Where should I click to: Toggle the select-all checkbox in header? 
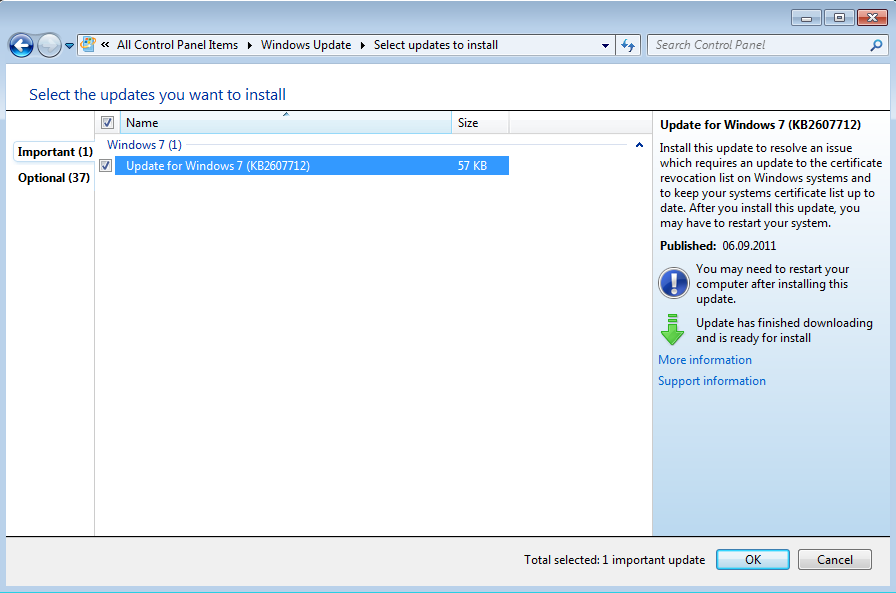pos(107,122)
